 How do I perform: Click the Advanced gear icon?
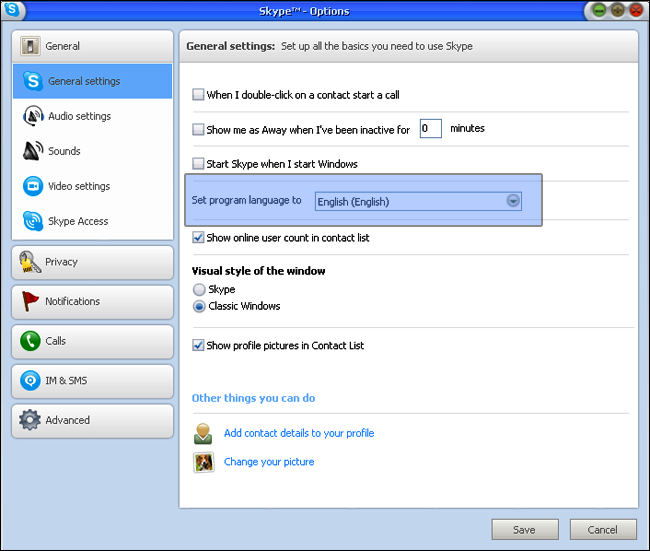[x=30, y=420]
